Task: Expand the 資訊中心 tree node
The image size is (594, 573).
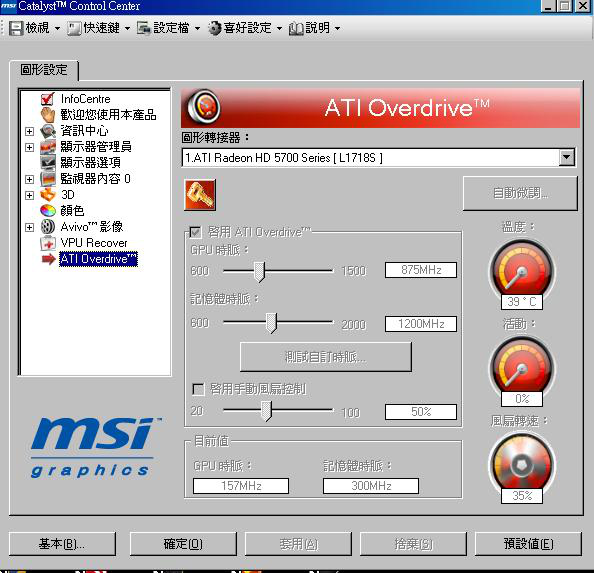Action: coord(29,131)
